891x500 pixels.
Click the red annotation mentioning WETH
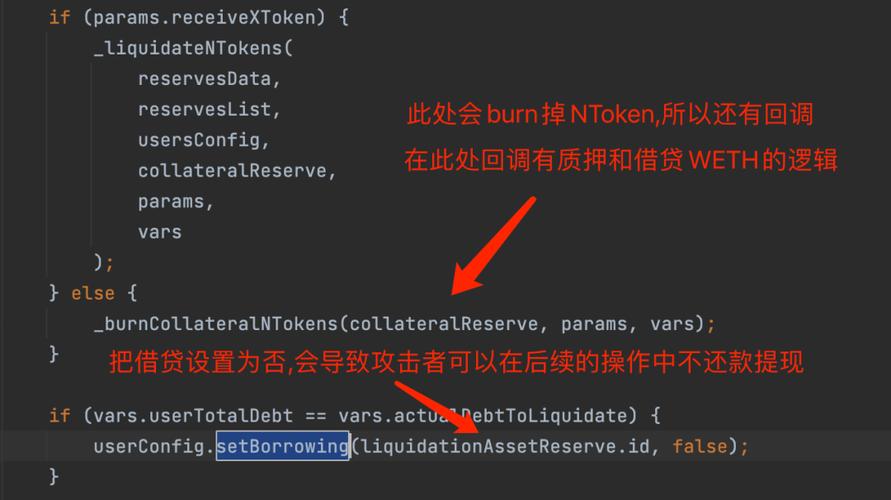coord(621,160)
